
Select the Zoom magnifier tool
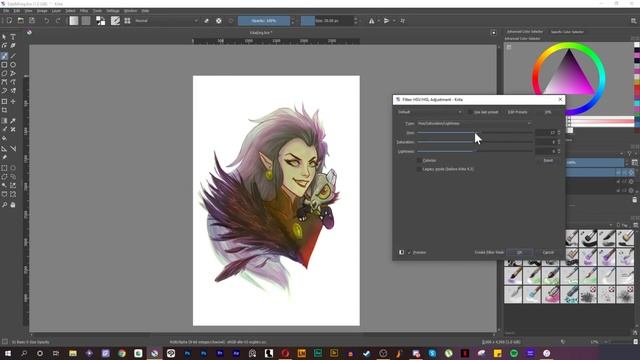tap(4, 204)
